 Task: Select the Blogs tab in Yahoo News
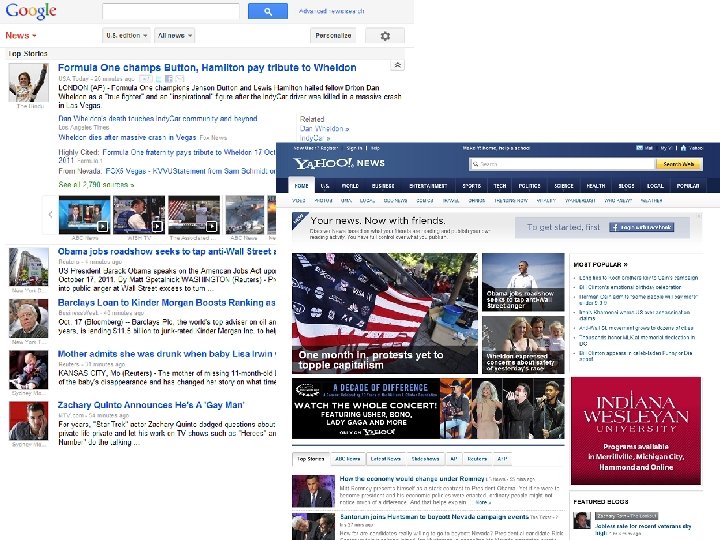pos(626,186)
